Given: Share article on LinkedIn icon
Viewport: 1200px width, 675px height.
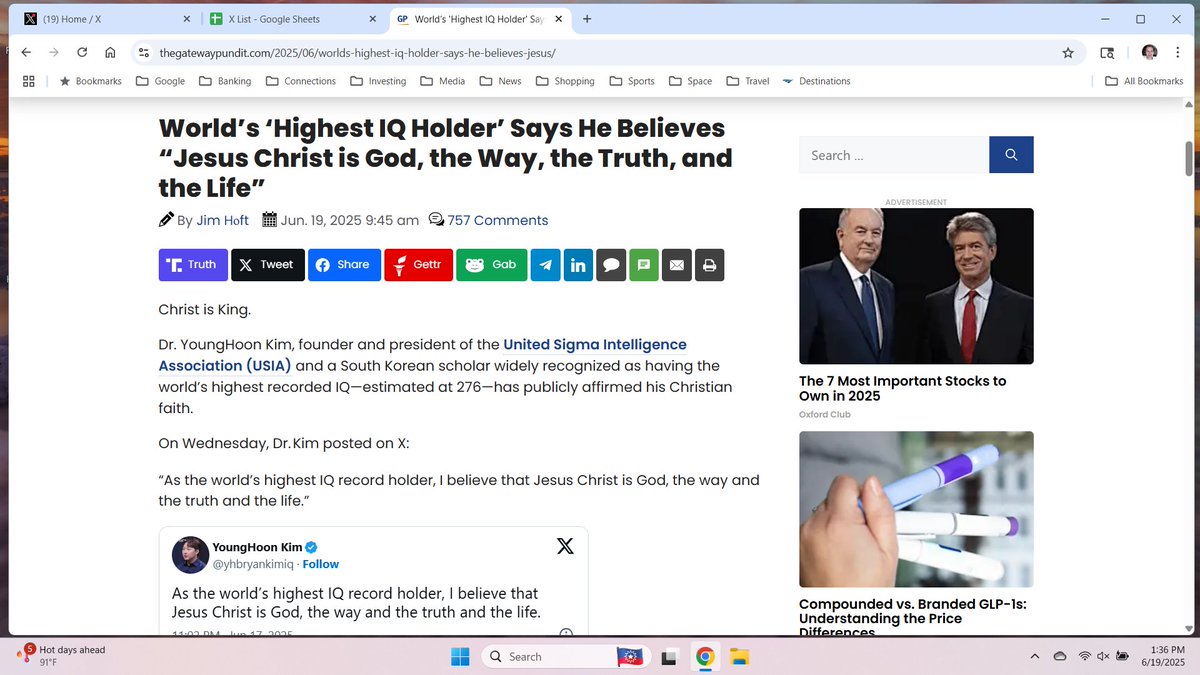Looking at the screenshot, I should [578, 265].
